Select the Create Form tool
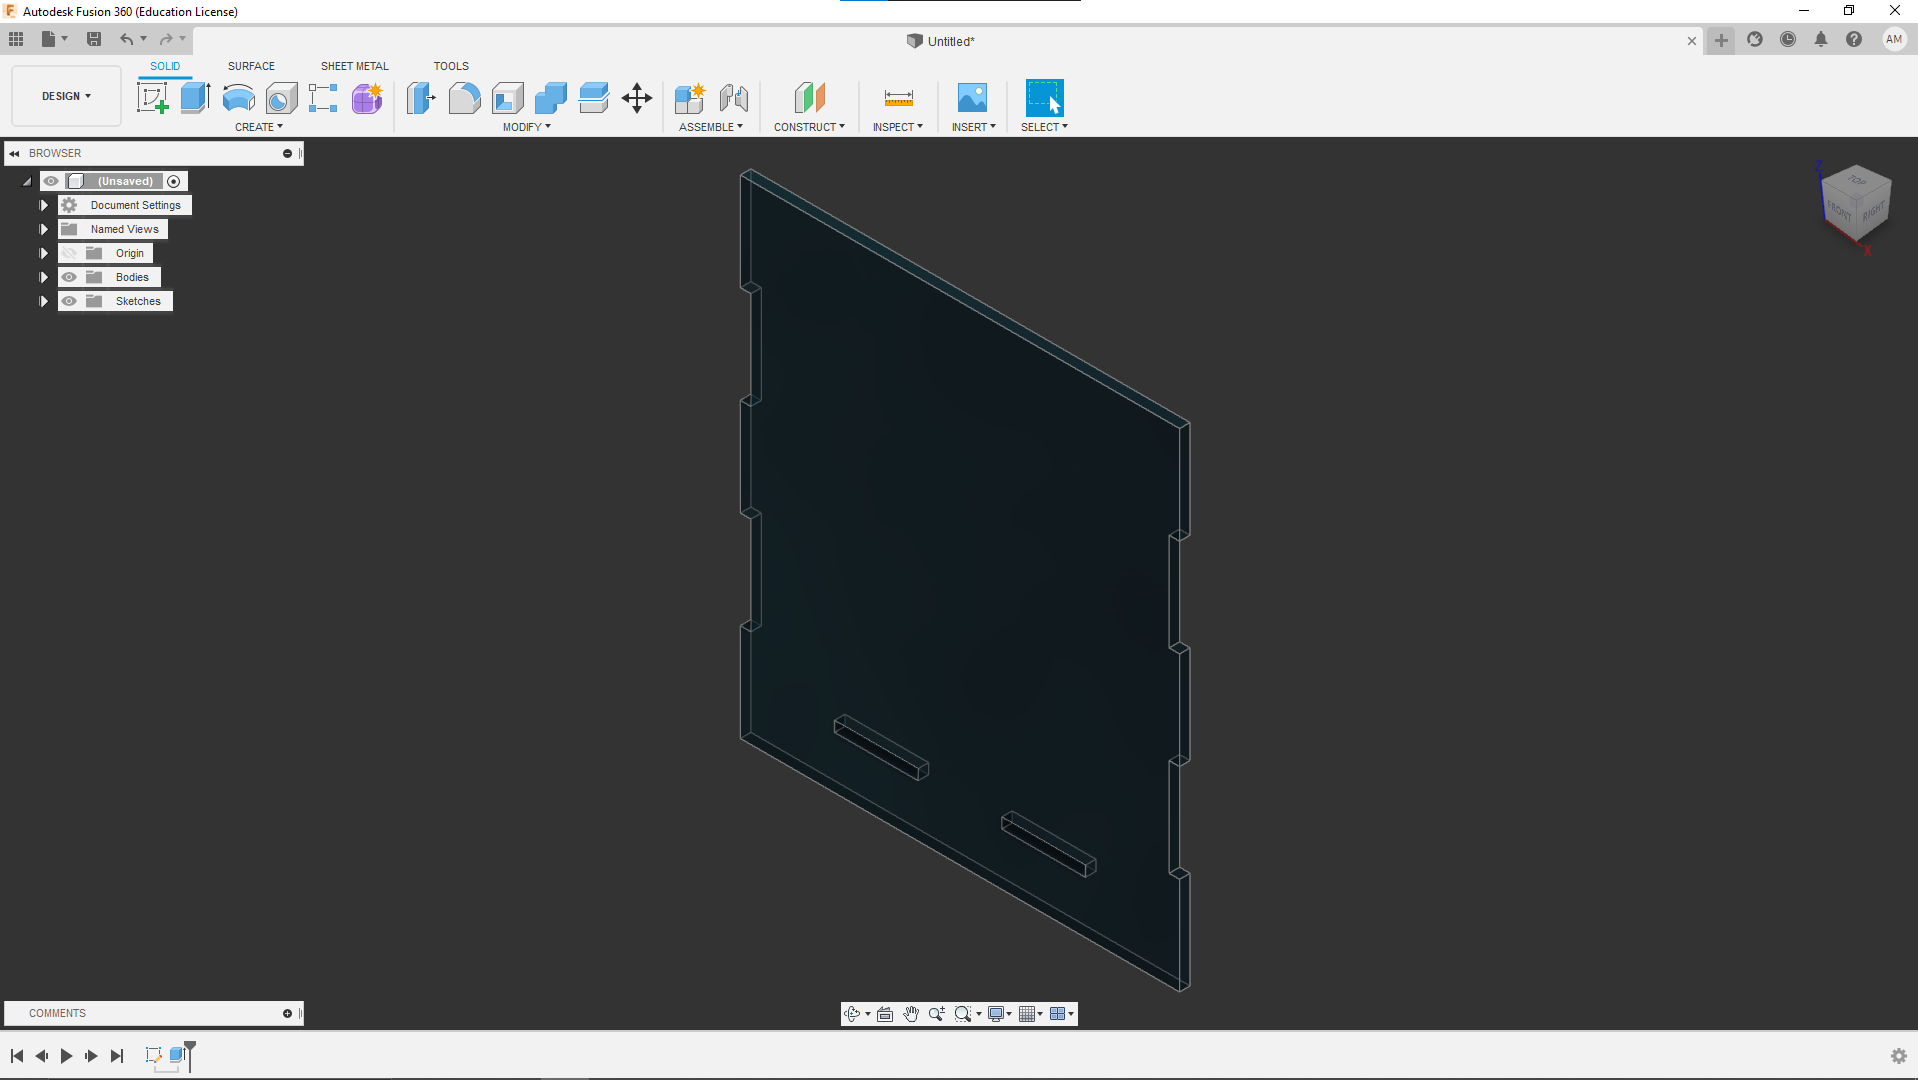The height and width of the screenshot is (1080, 1918). 367,98
